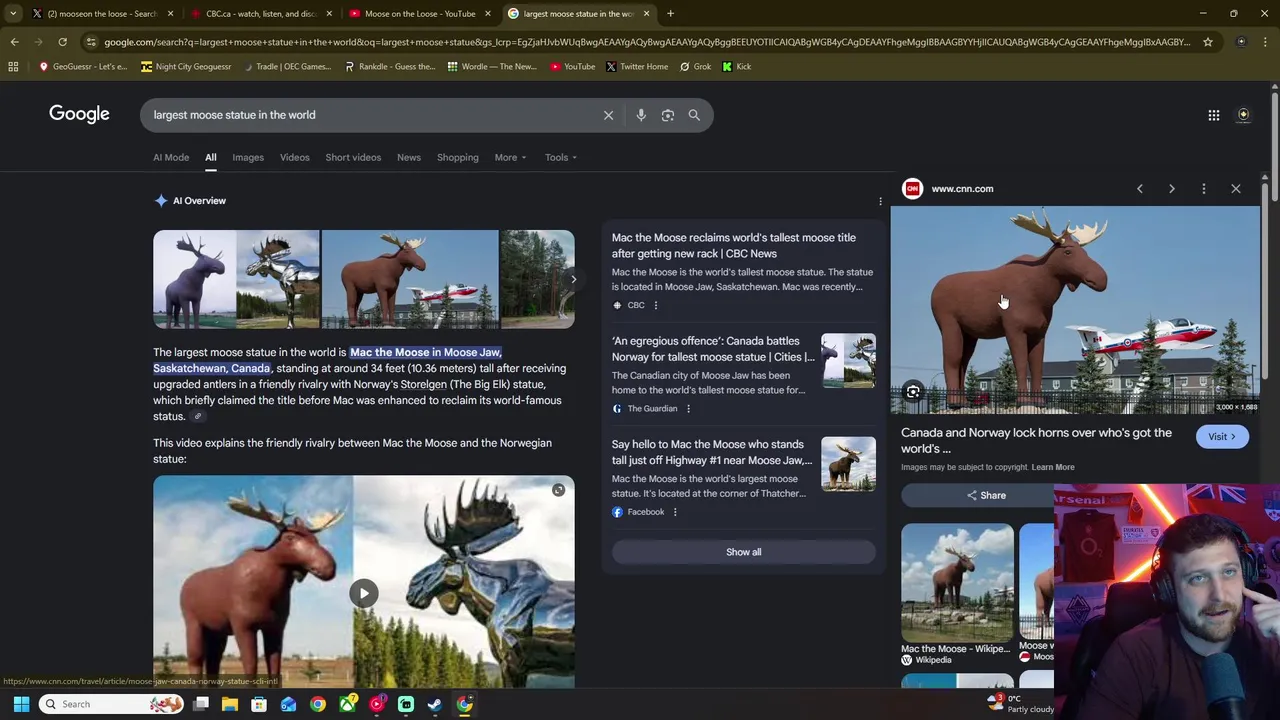Switch to Short videos tab
The image size is (1280, 720).
point(353,157)
